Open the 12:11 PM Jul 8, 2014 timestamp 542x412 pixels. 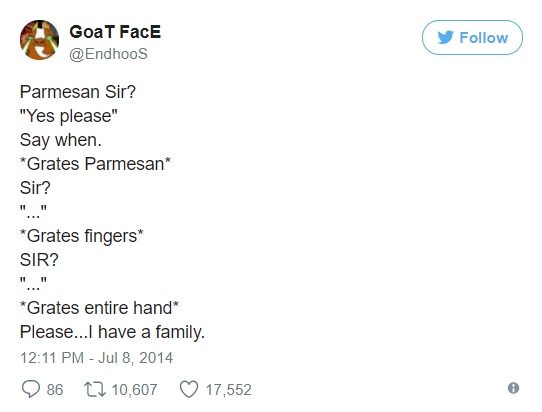[x=96, y=358]
